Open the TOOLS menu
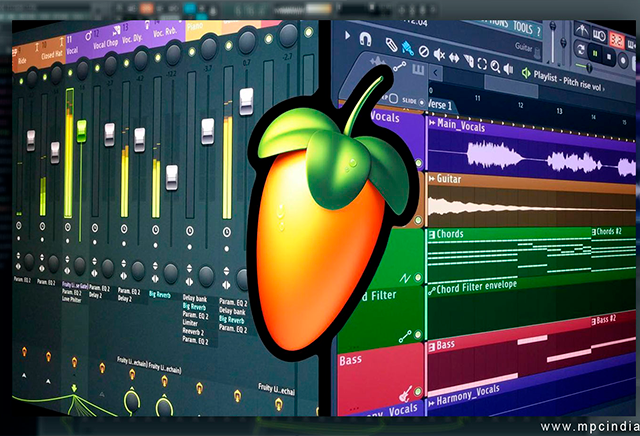Viewport: 640px width, 436px height. pyautogui.click(x=523, y=28)
